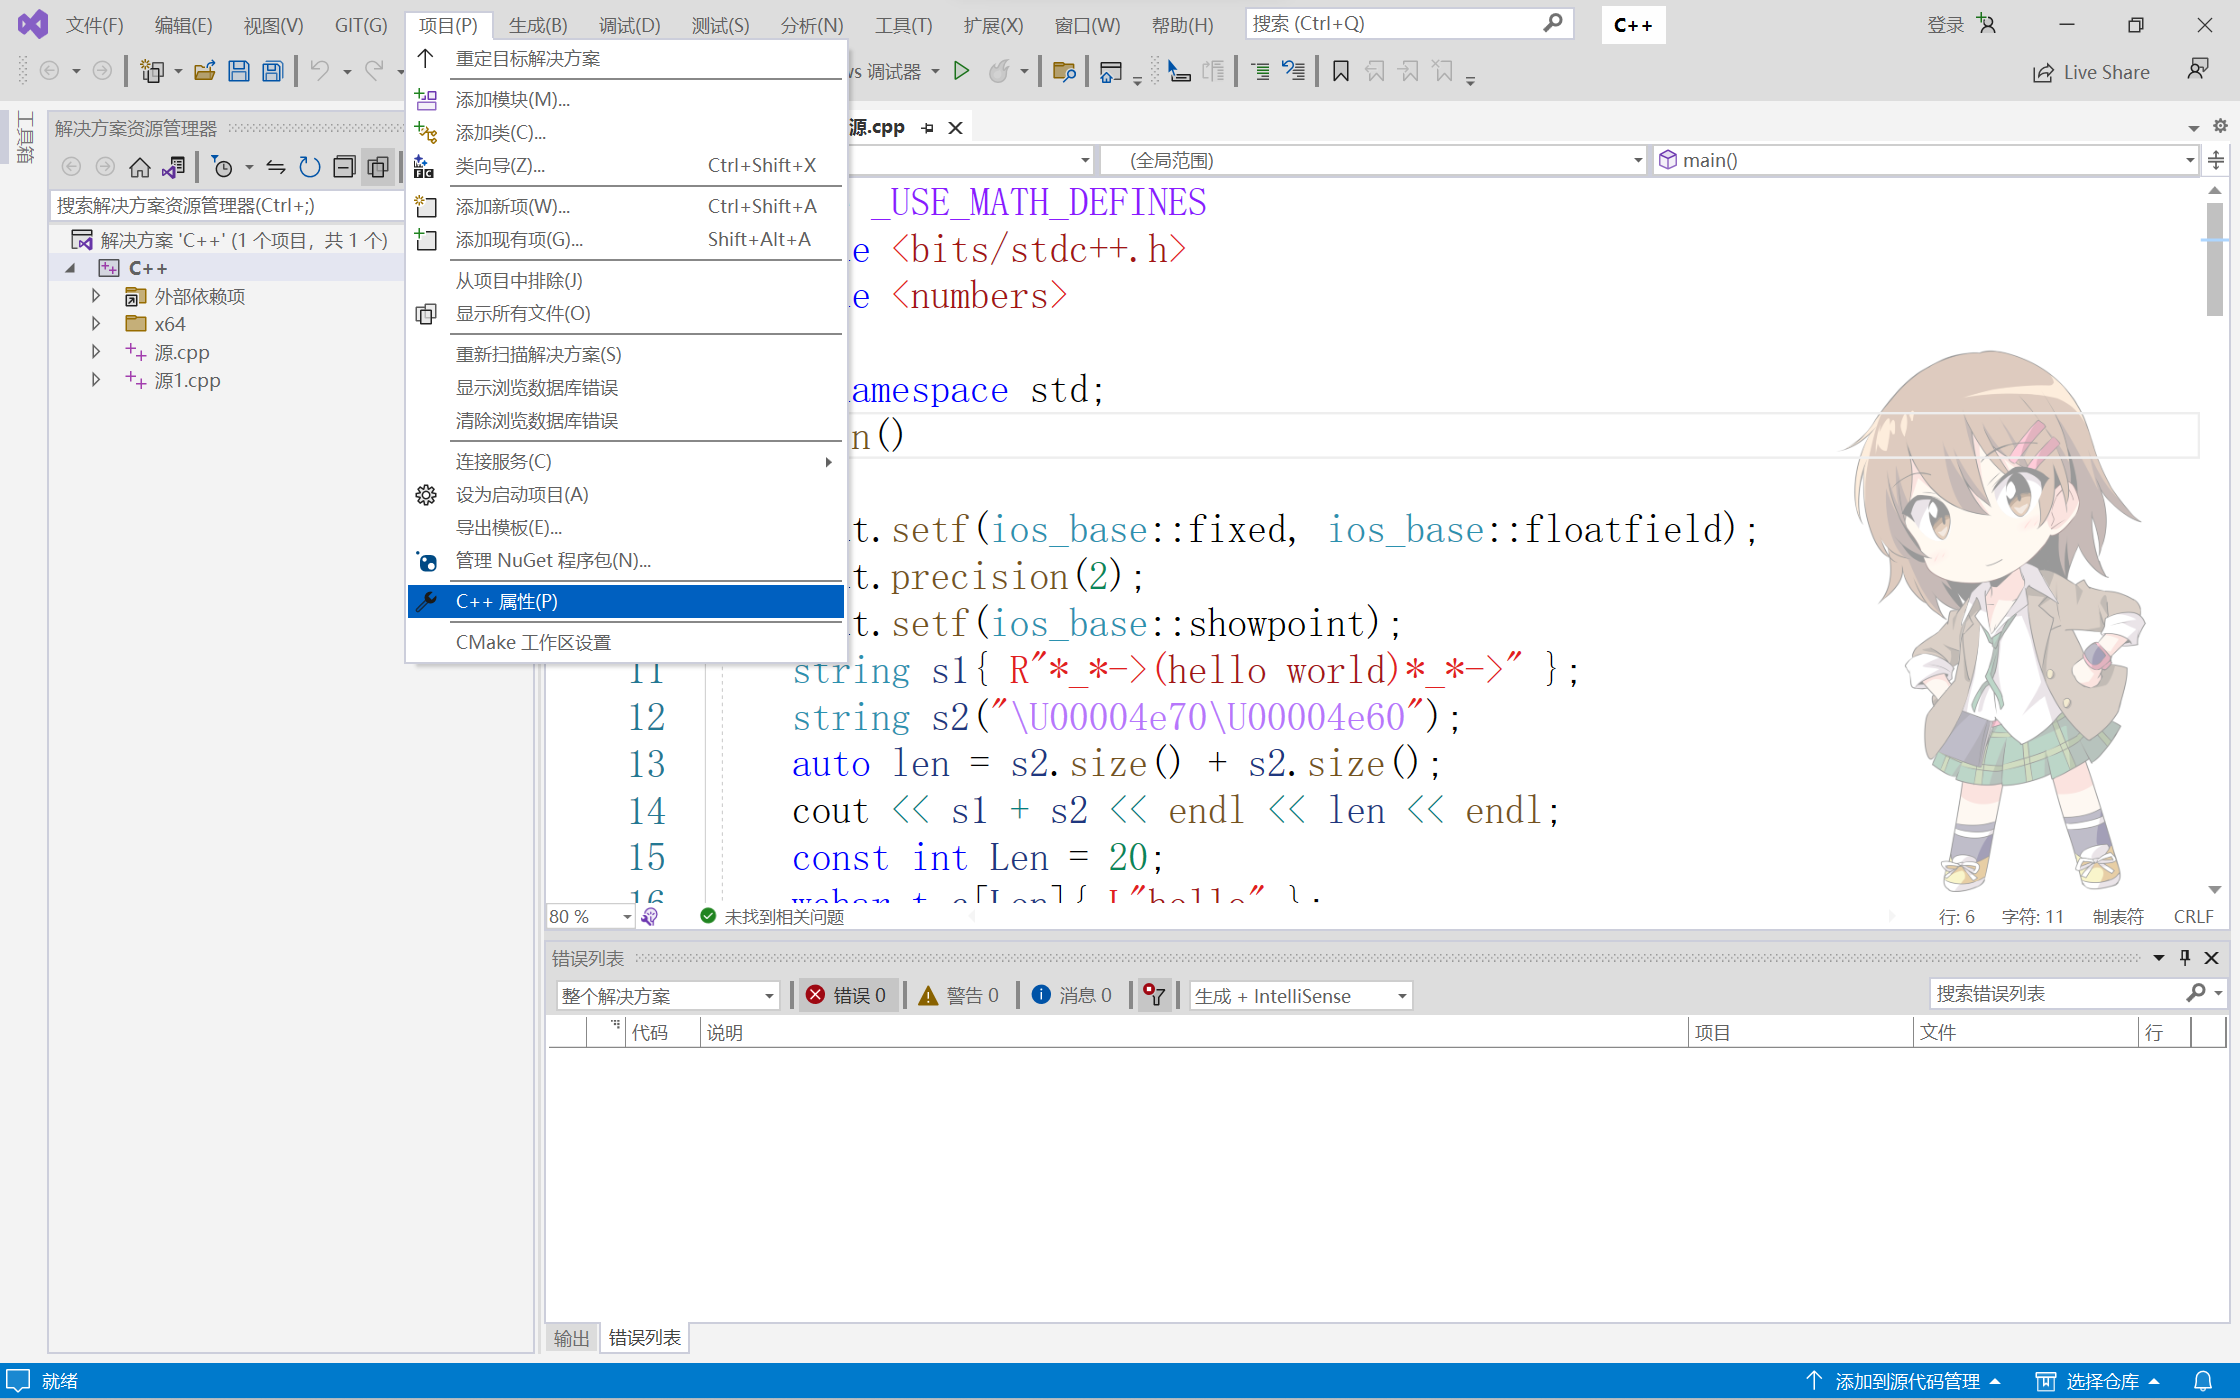Click the Open File folder icon
The height and width of the screenshot is (1400, 2240).
click(x=204, y=71)
